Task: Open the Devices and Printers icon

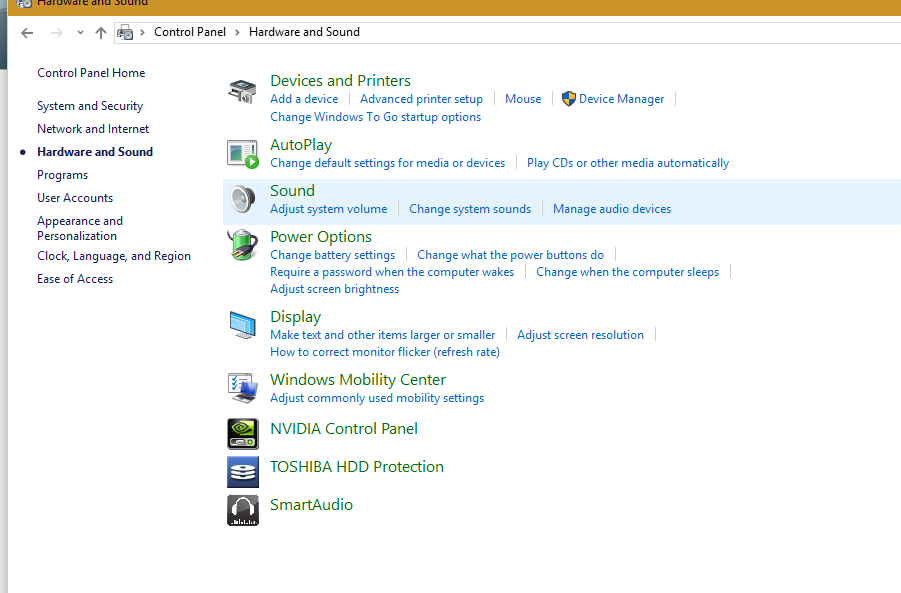Action: [x=242, y=92]
